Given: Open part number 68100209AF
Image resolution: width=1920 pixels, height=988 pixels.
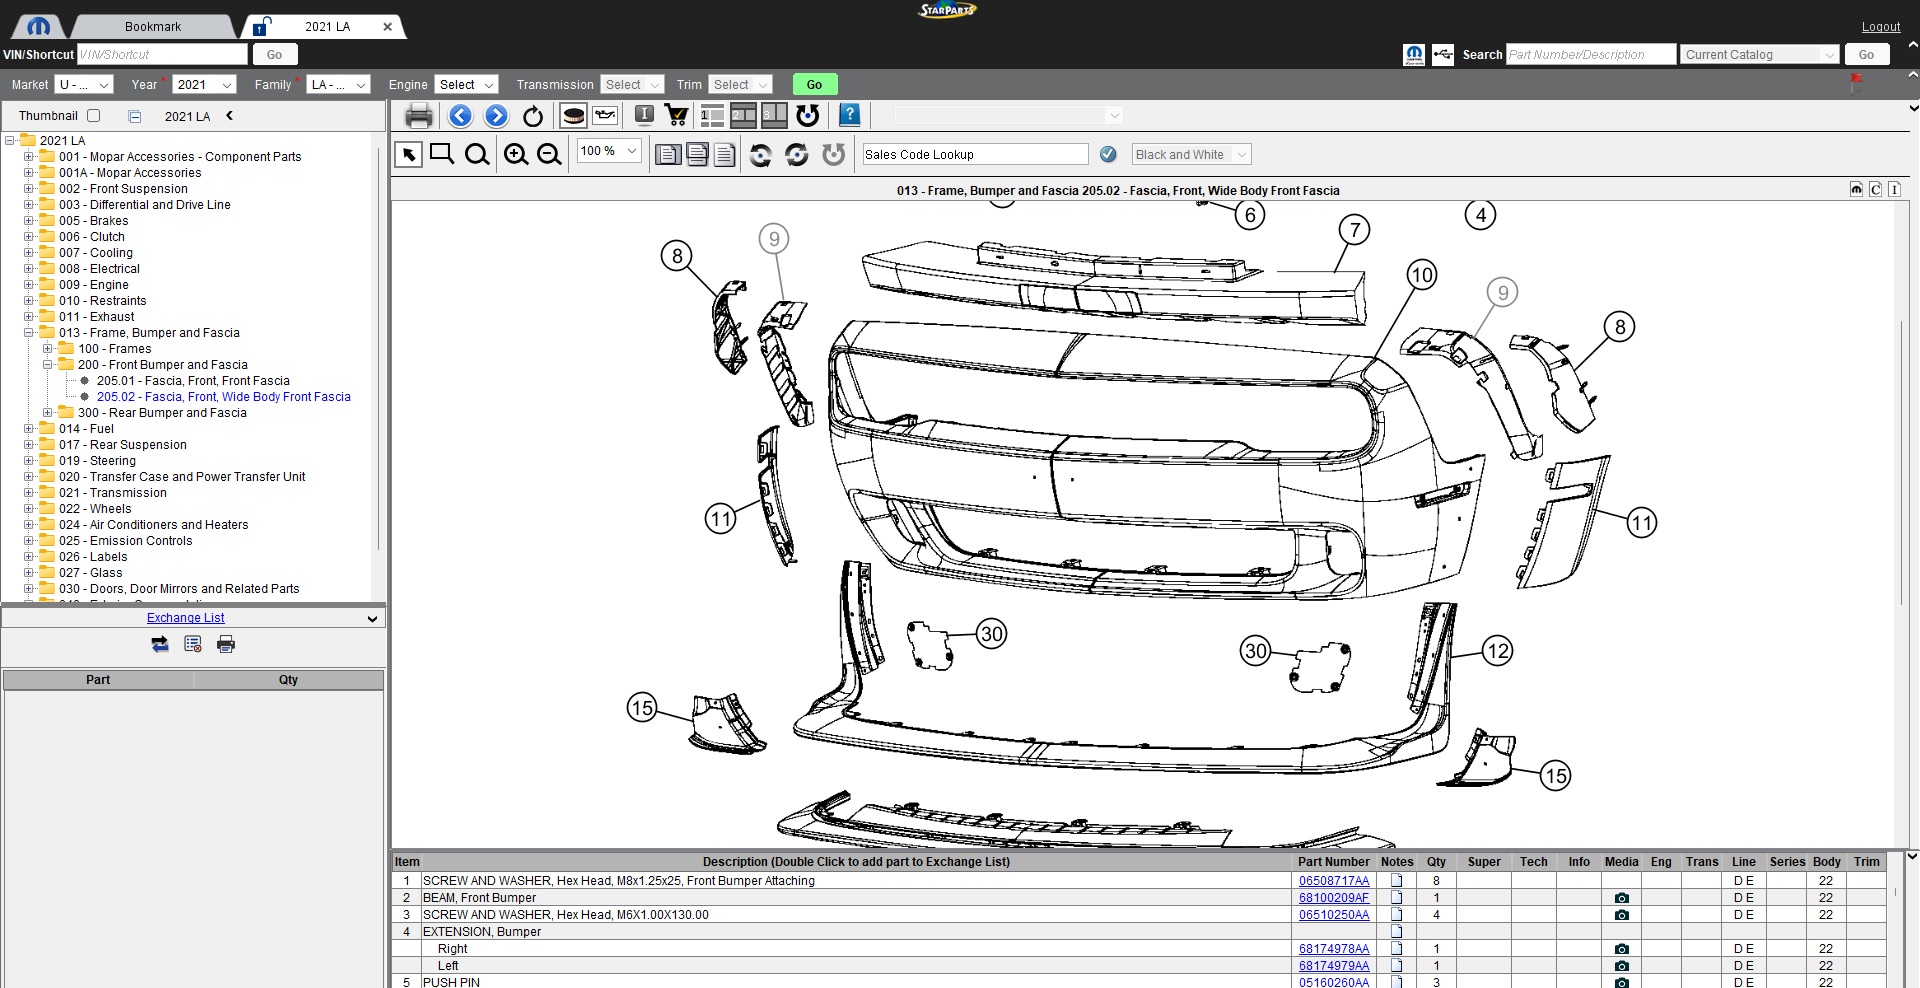Looking at the screenshot, I should point(1333,898).
